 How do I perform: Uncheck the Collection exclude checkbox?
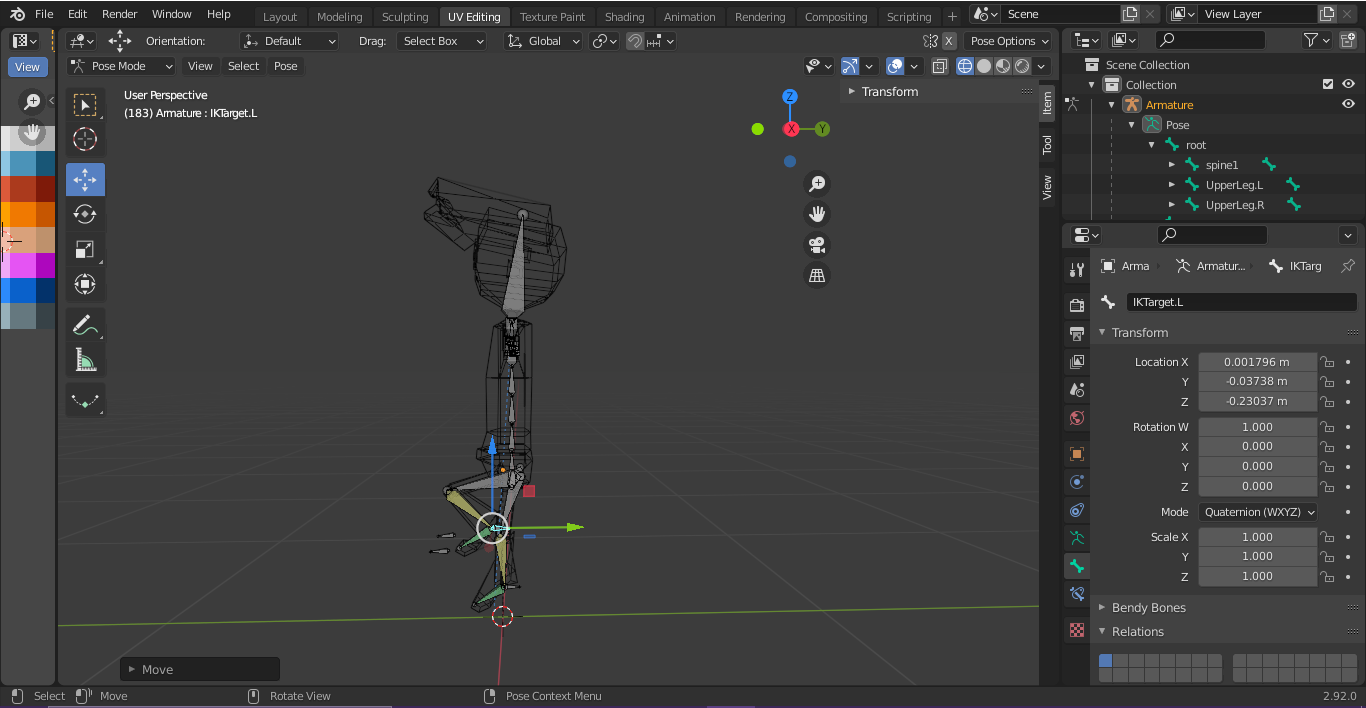tap(1328, 85)
